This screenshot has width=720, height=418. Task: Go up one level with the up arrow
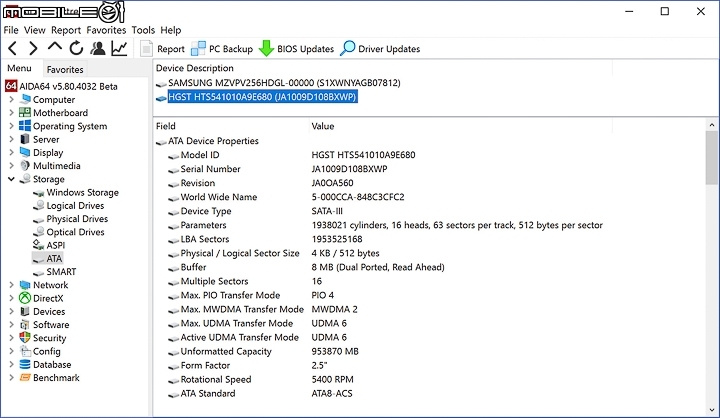pos(55,47)
